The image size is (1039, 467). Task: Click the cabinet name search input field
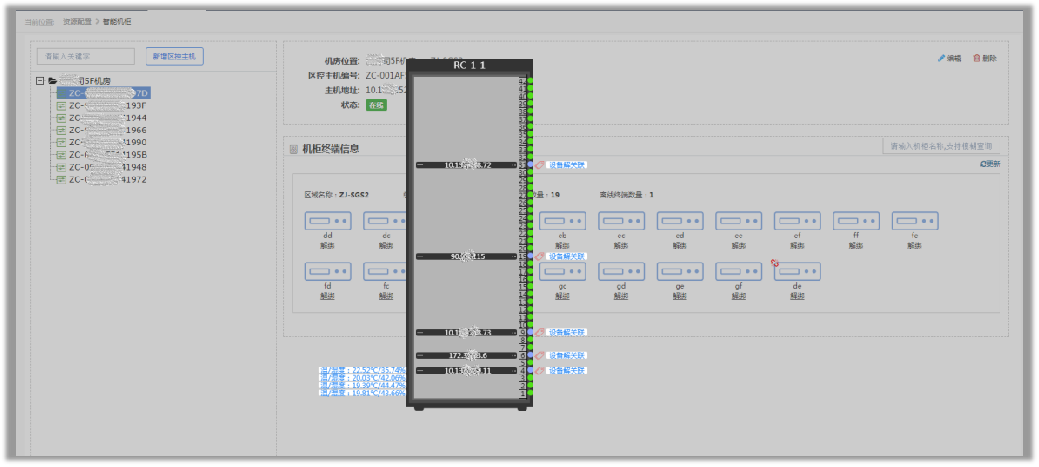(x=941, y=146)
